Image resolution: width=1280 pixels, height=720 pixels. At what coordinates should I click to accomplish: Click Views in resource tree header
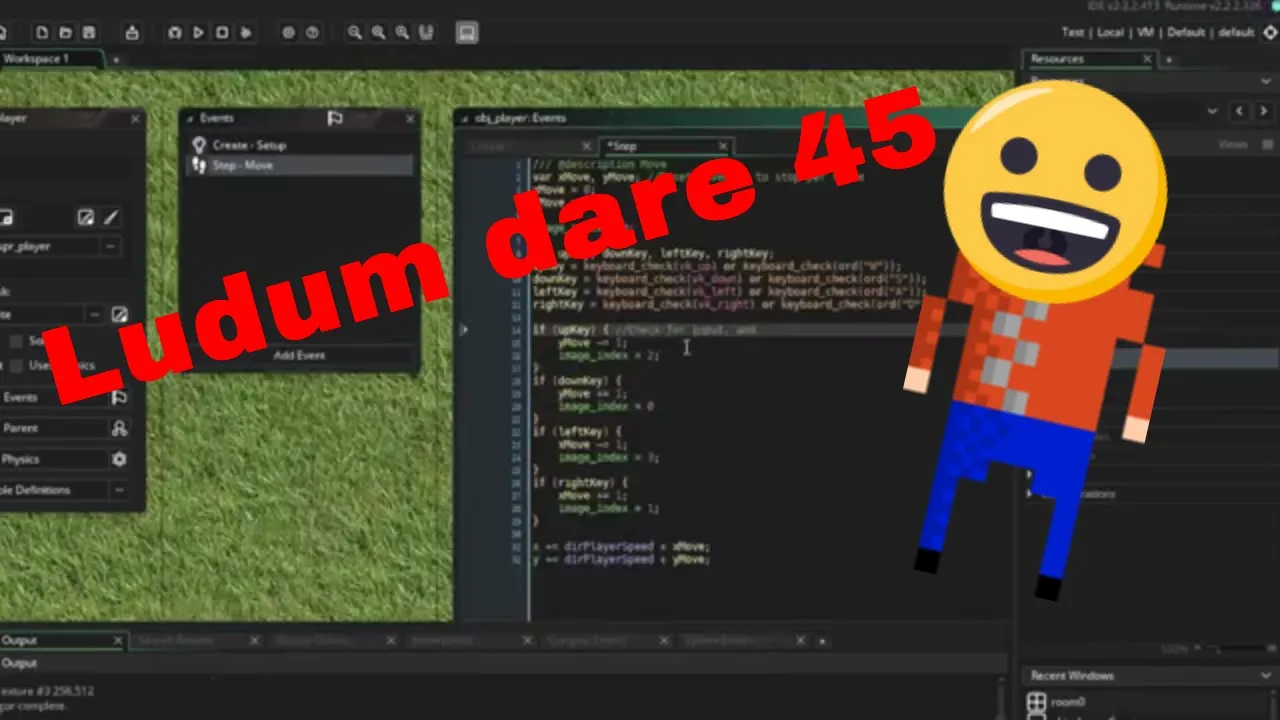pos(1232,145)
